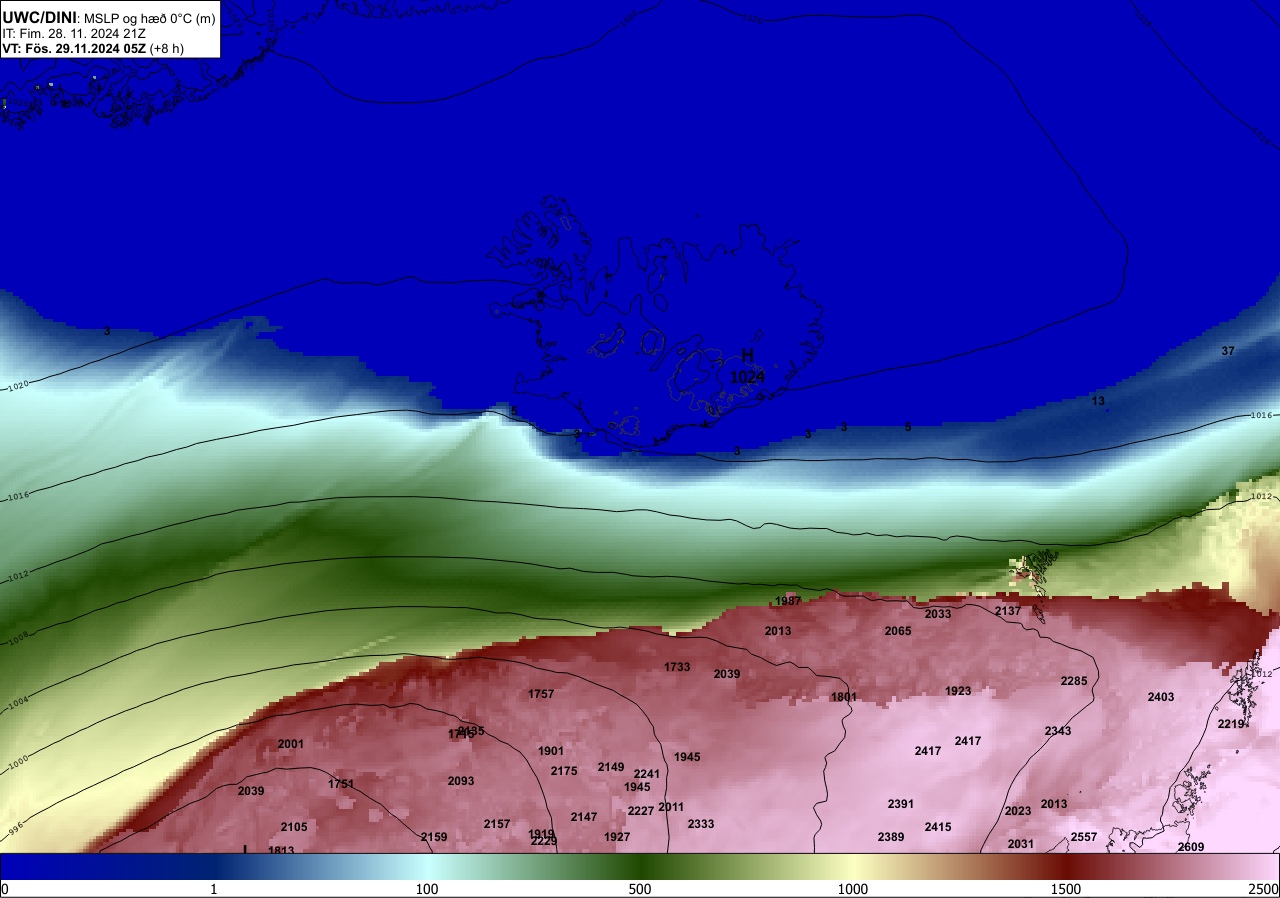Screen dimensions: 1280x898
Task: Click the 1 label on the color scale
Action: point(214,889)
